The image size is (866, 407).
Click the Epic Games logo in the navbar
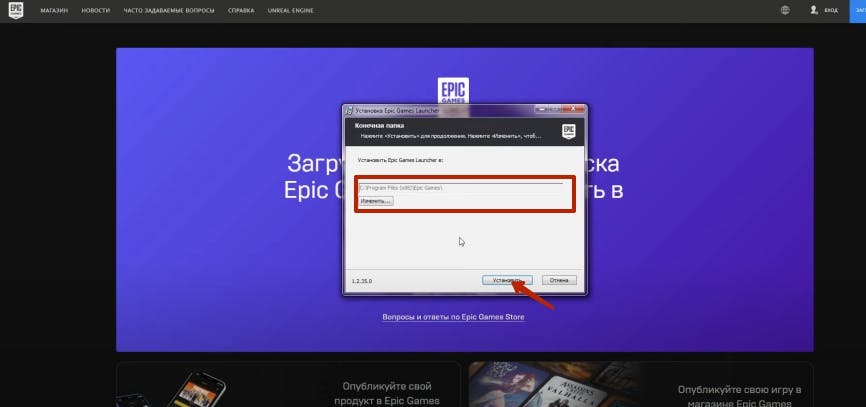click(x=16, y=10)
